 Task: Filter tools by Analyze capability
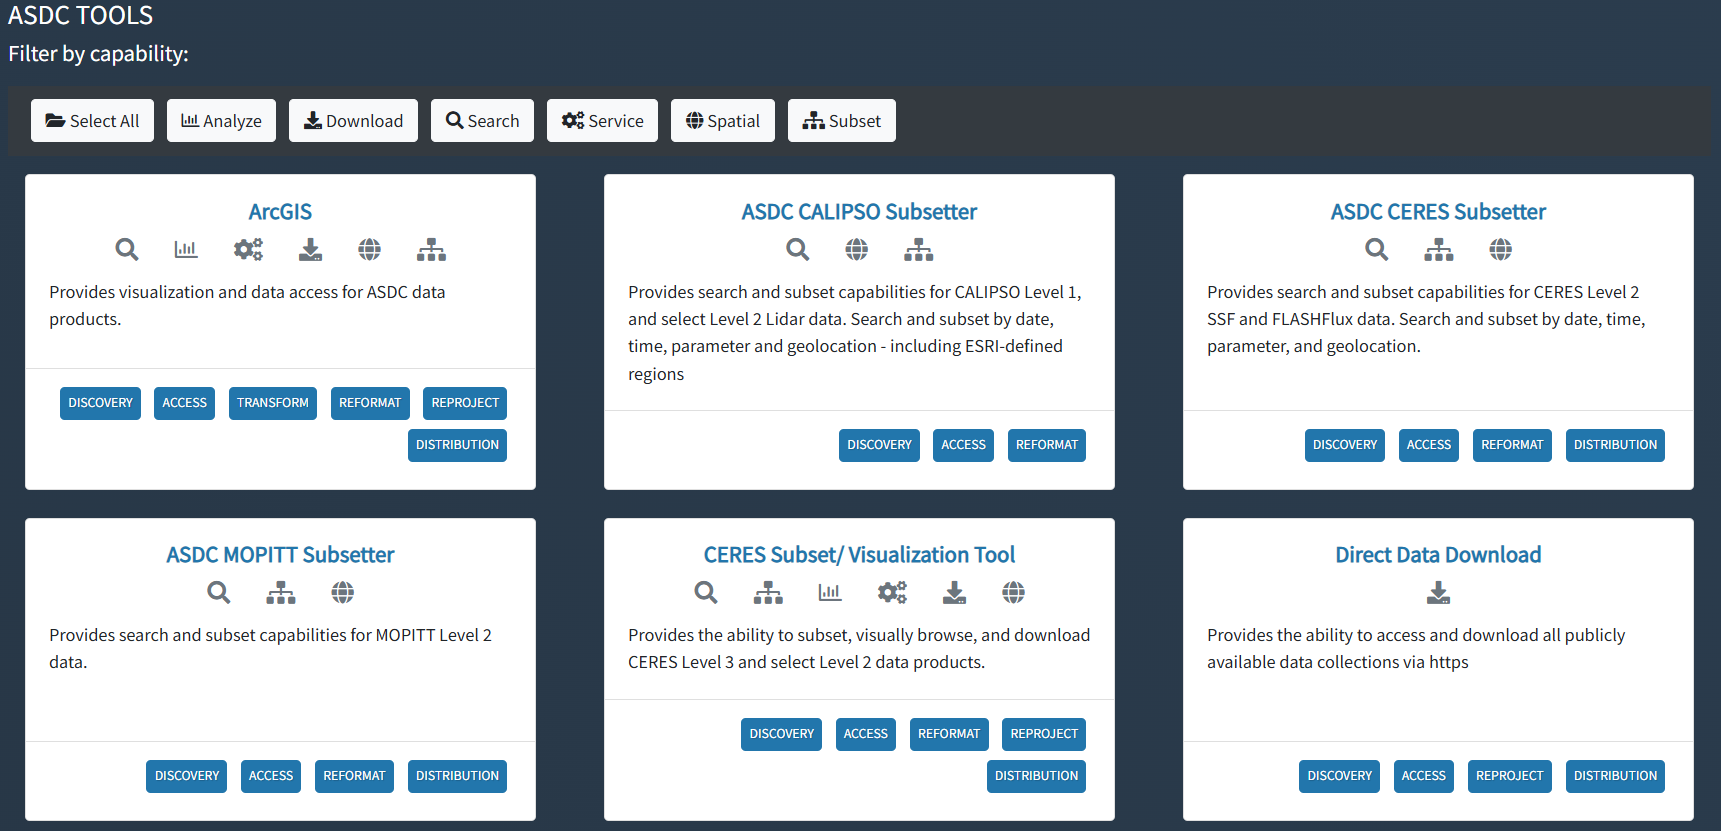pyautogui.click(x=221, y=121)
